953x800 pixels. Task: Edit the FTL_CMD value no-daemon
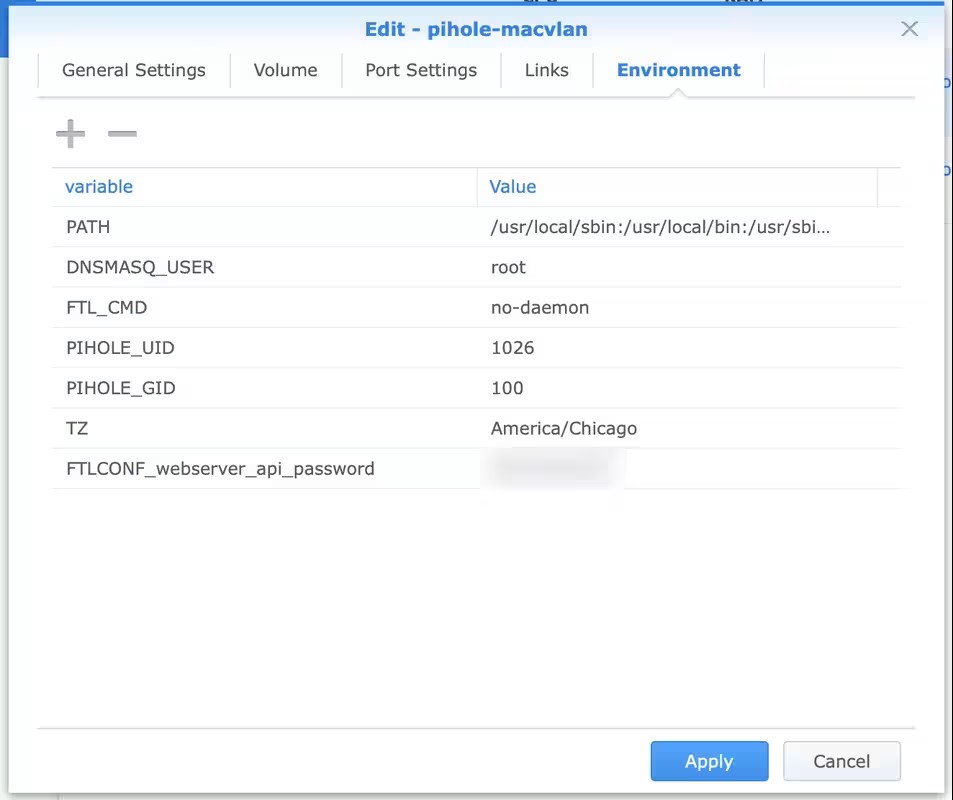540,308
